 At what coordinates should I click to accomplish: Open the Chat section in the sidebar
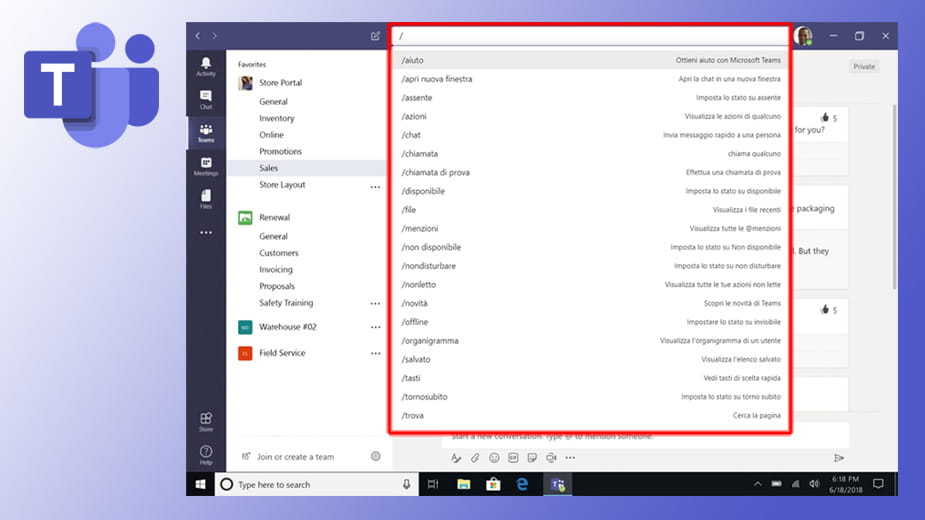[x=206, y=100]
